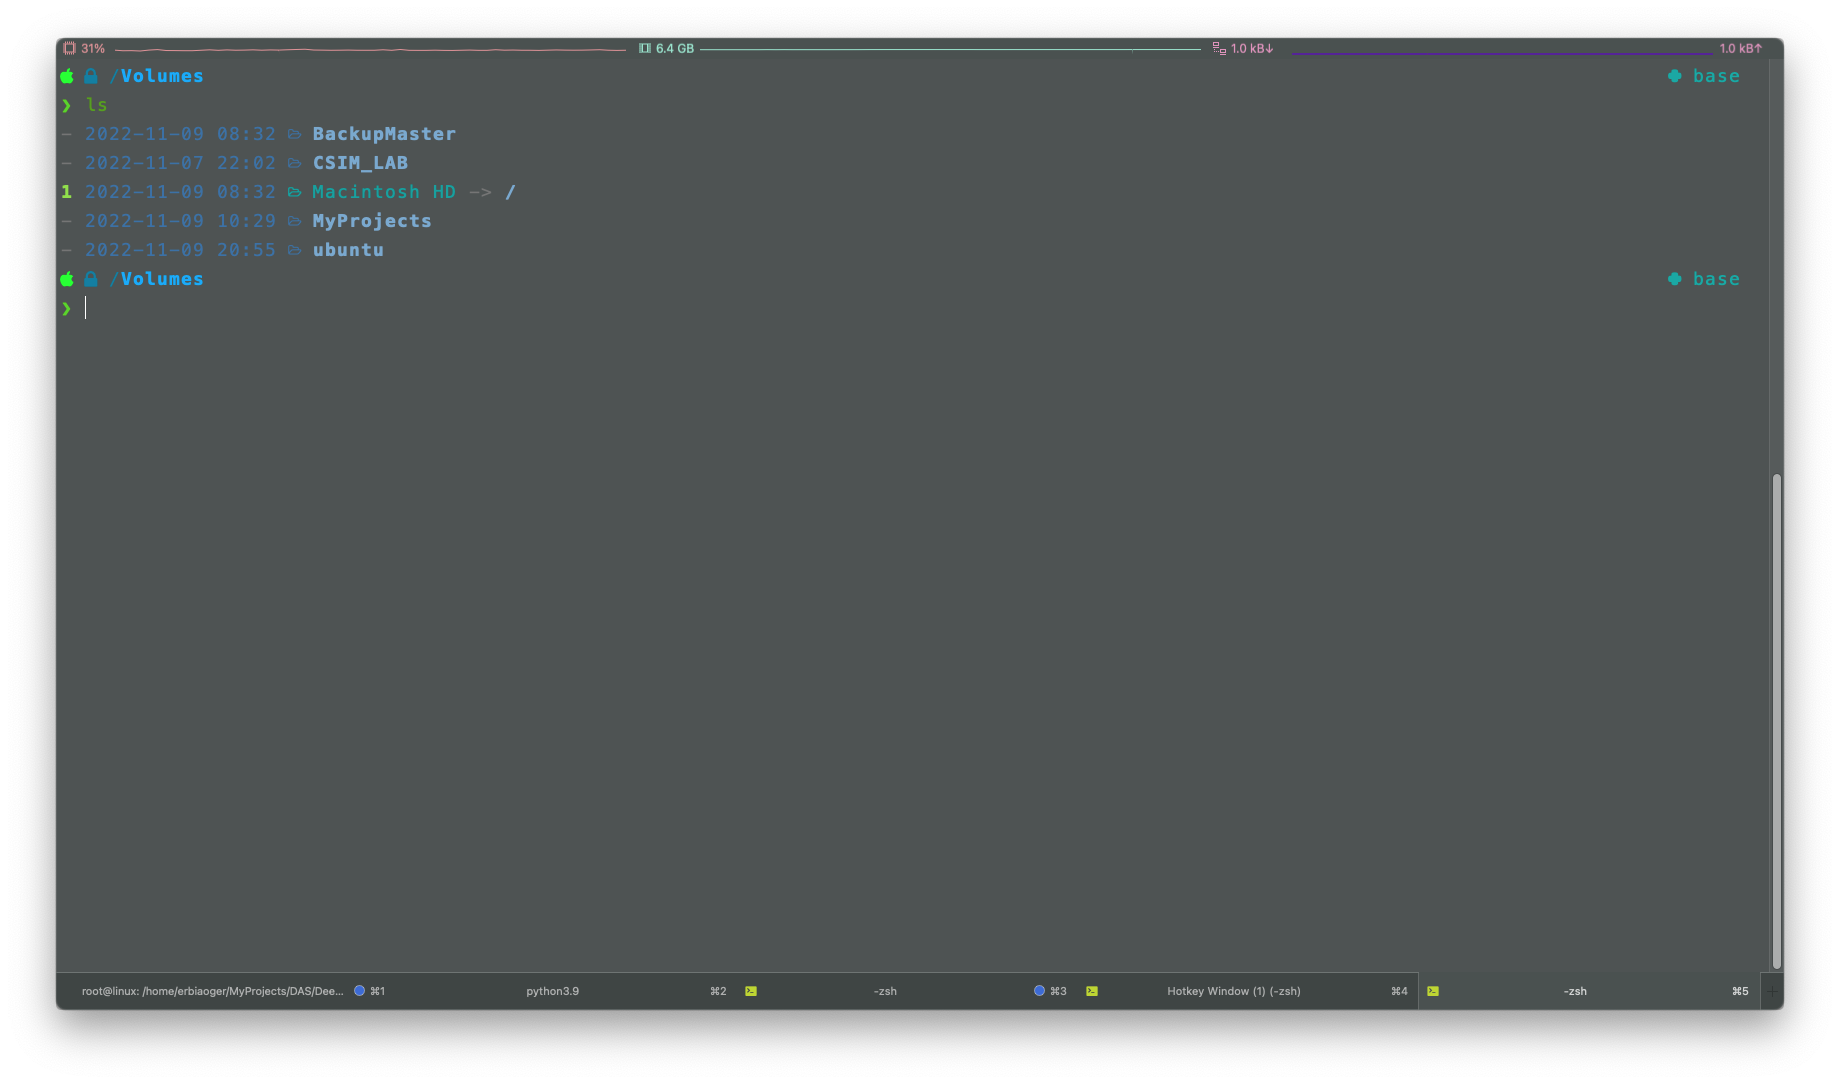Open a new tab with the plus button
Screen dimensions: 1840x1084
pos(1772,991)
